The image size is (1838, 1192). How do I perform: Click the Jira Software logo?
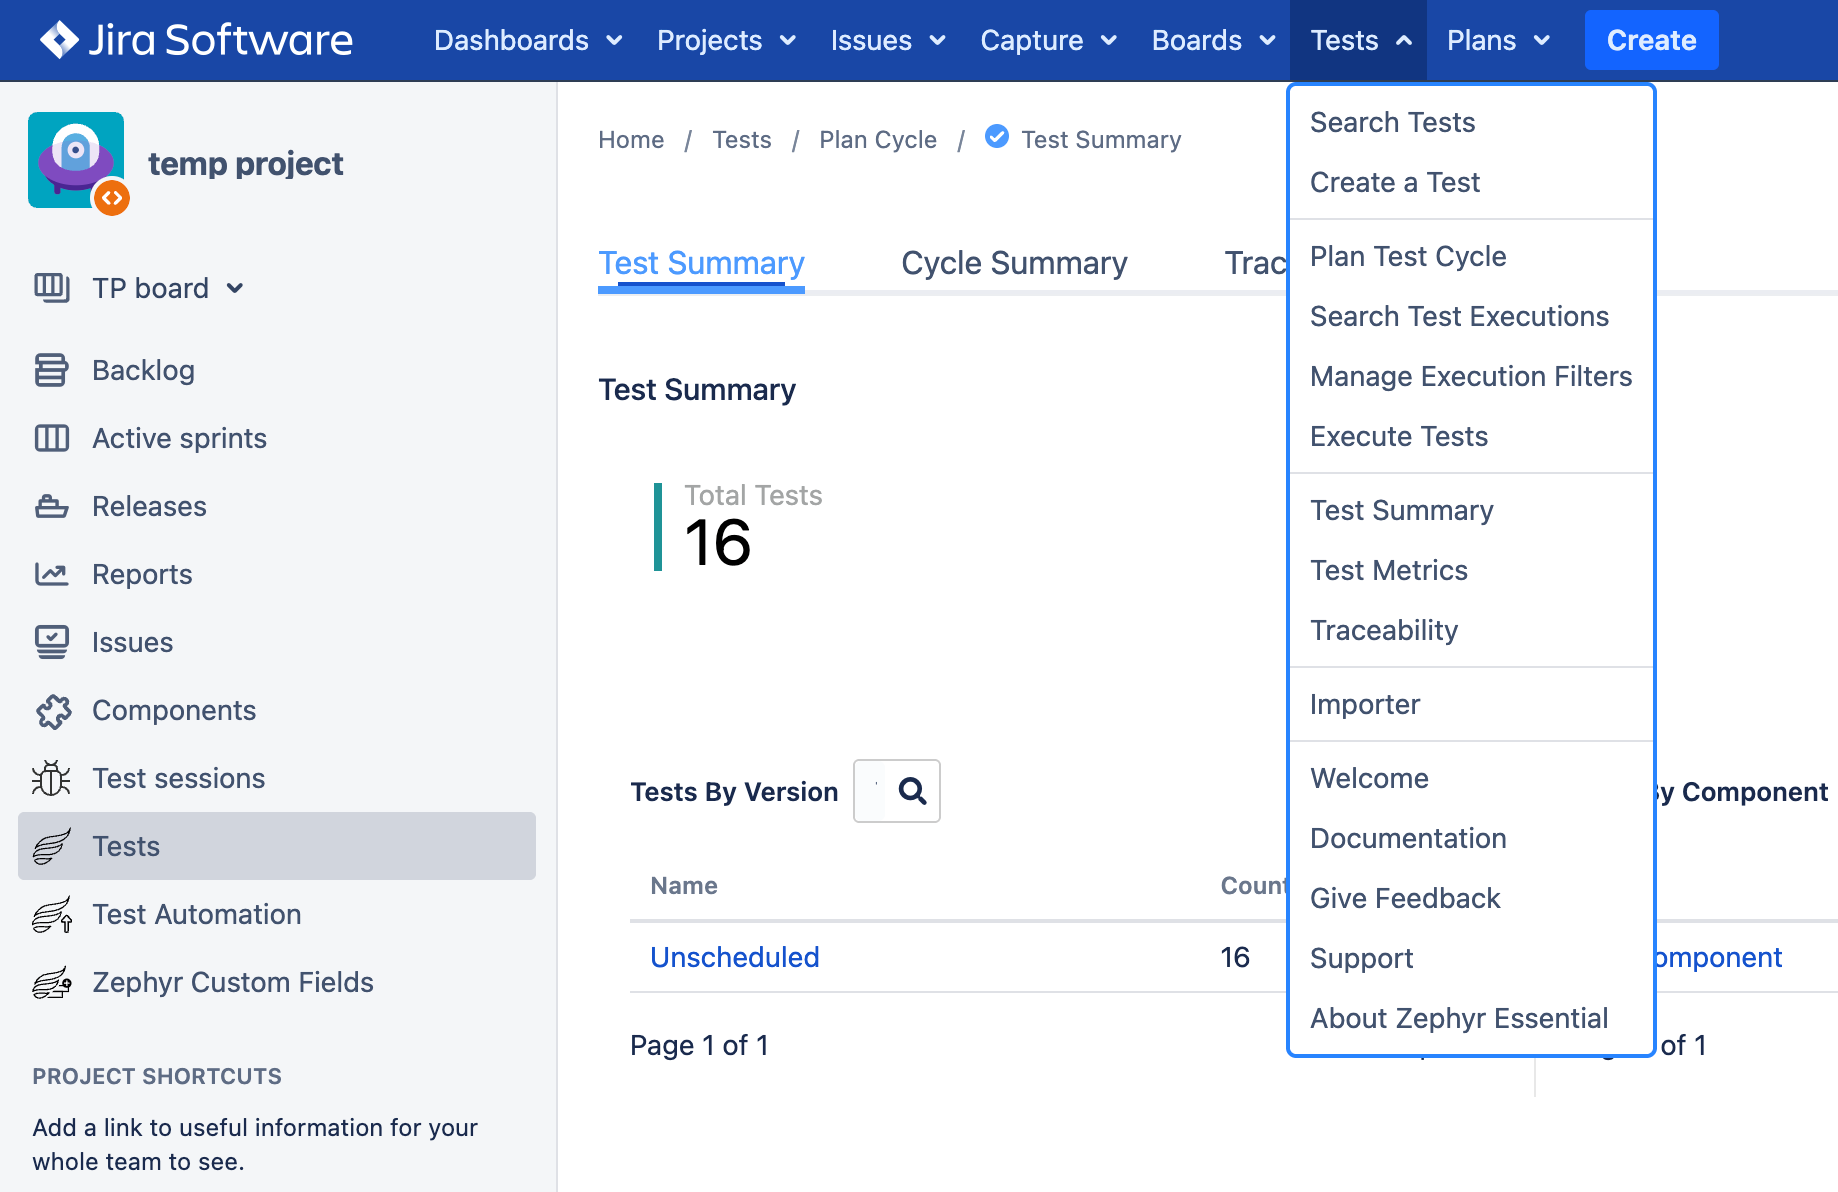coord(196,40)
